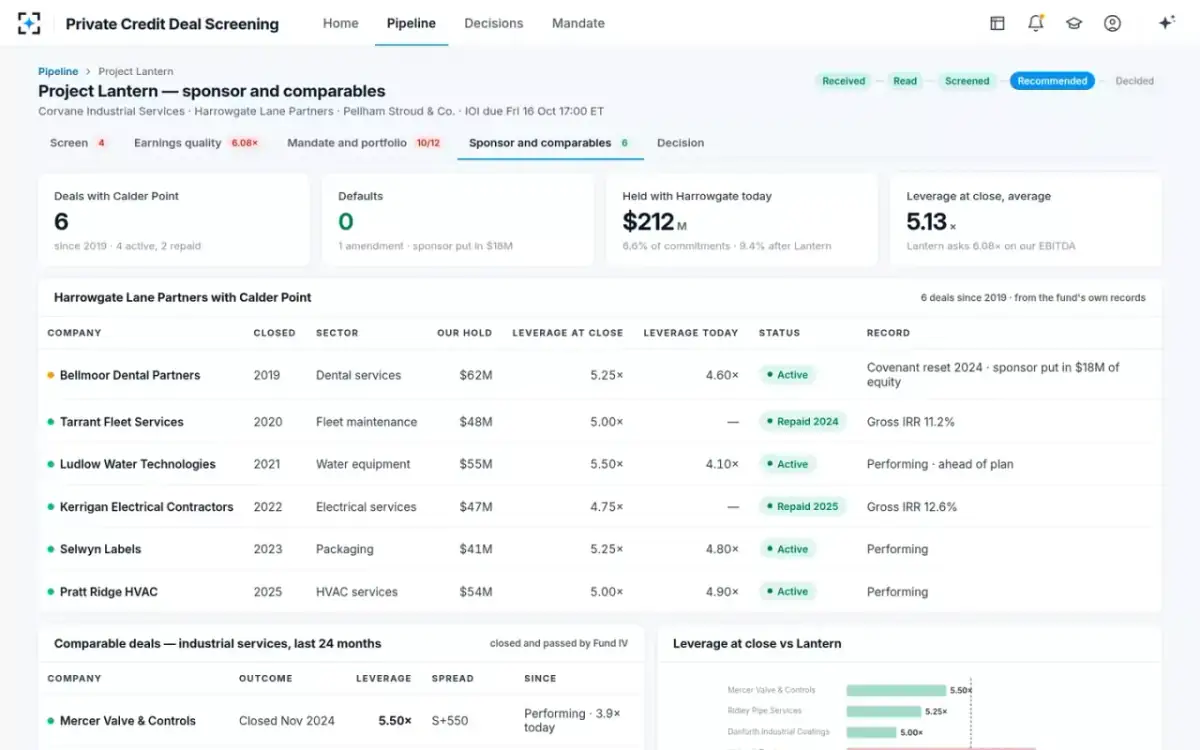Click the Decided stage label
Screen dimensions: 1200x750
pyautogui.click(x=1134, y=81)
